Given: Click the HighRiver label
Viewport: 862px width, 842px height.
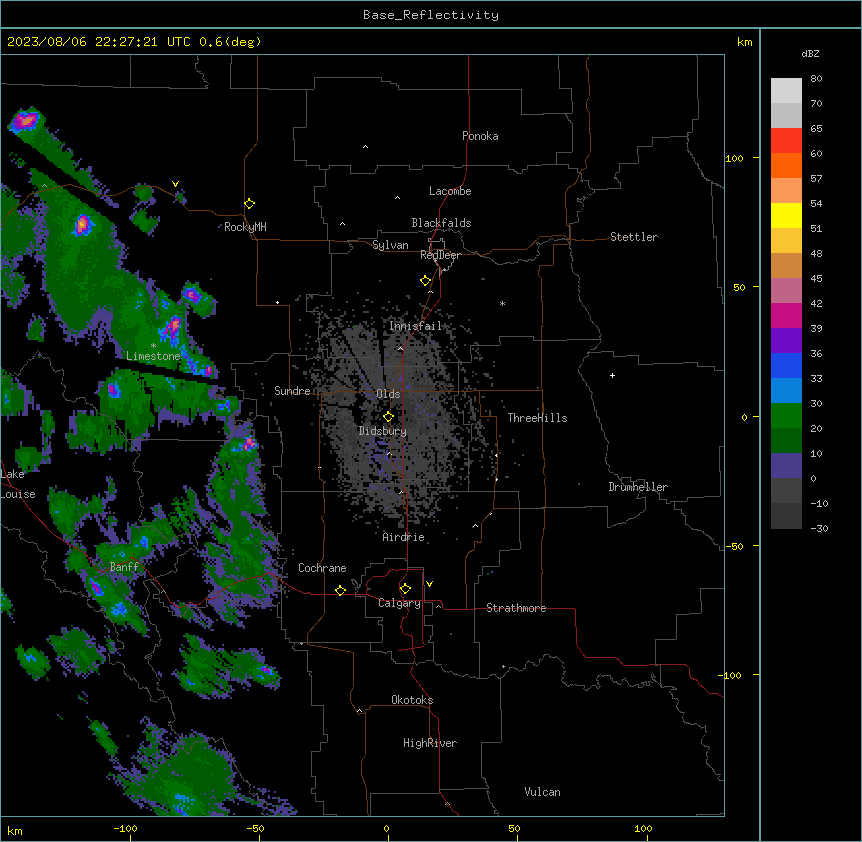Looking at the screenshot, I should point(430,743).
